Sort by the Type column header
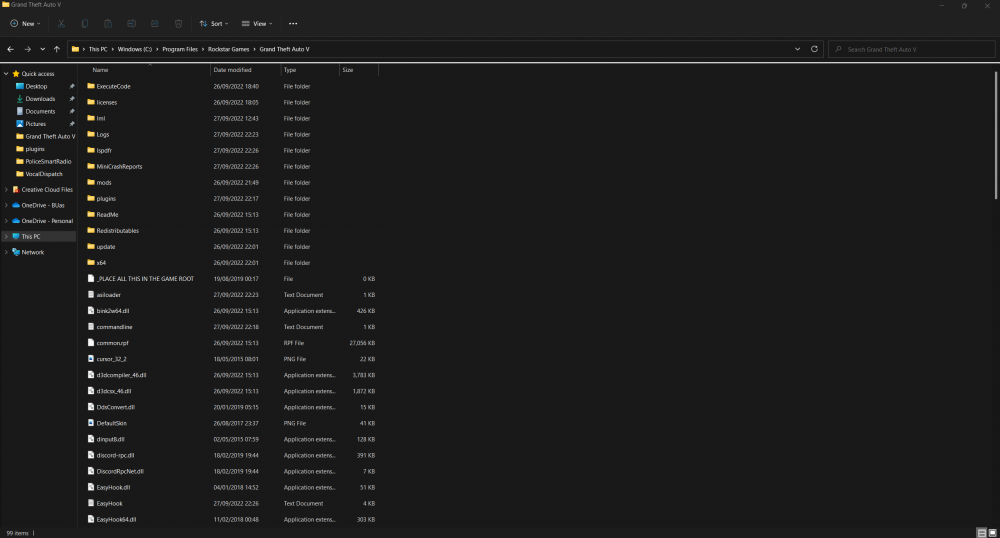 (290, 70)
